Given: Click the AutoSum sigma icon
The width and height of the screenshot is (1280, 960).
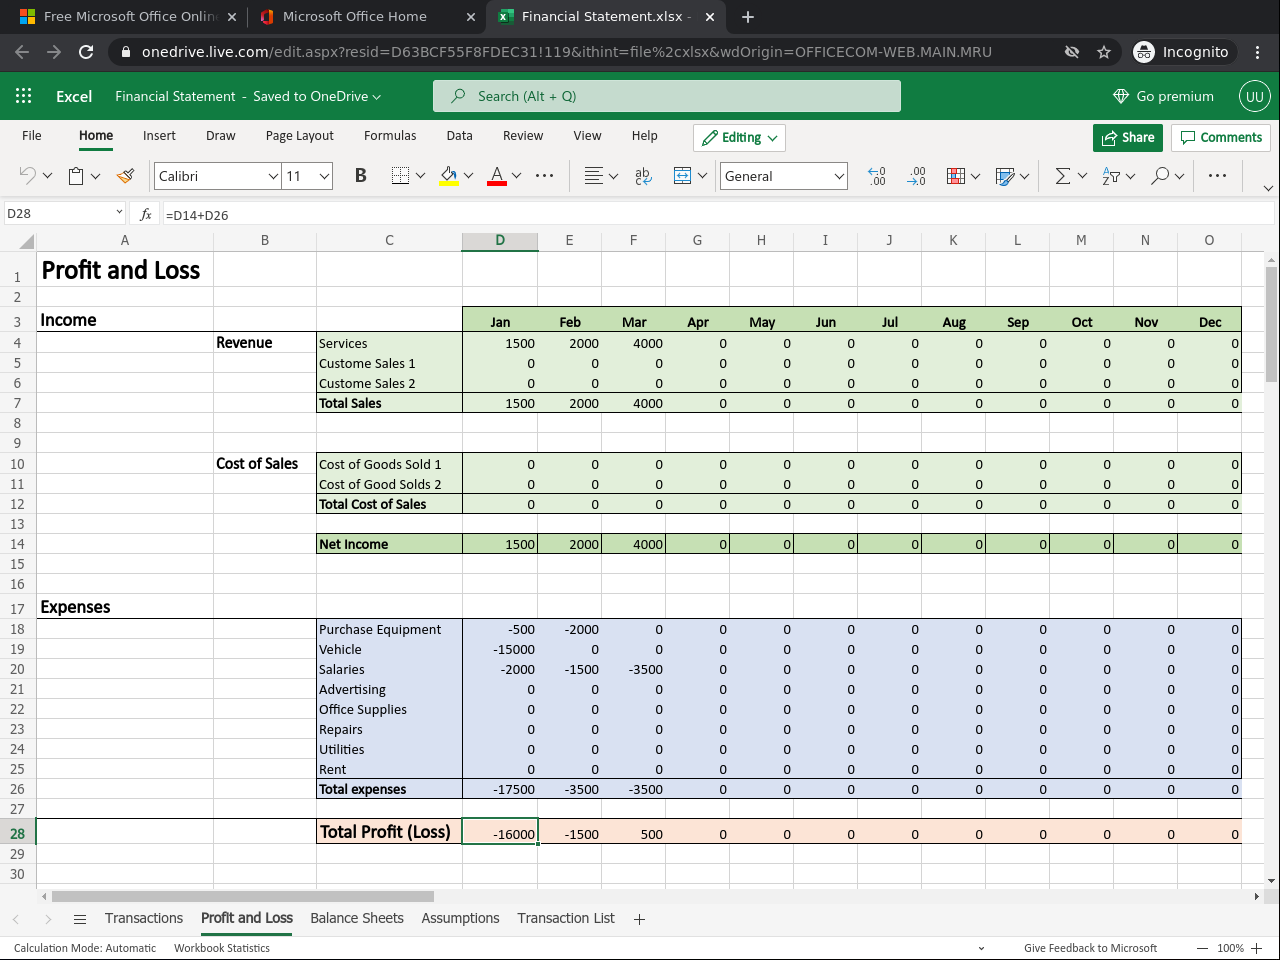Looking at the screenshot, I should (1062, 176).
